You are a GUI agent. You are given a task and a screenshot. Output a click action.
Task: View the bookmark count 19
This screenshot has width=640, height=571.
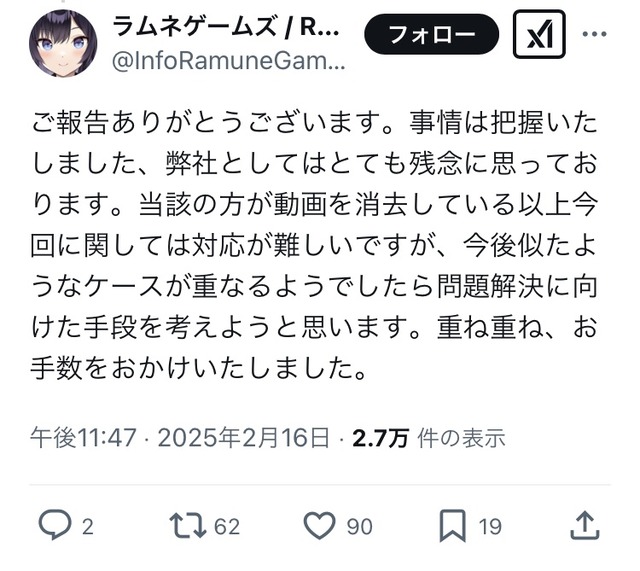[x=490, y=527]
